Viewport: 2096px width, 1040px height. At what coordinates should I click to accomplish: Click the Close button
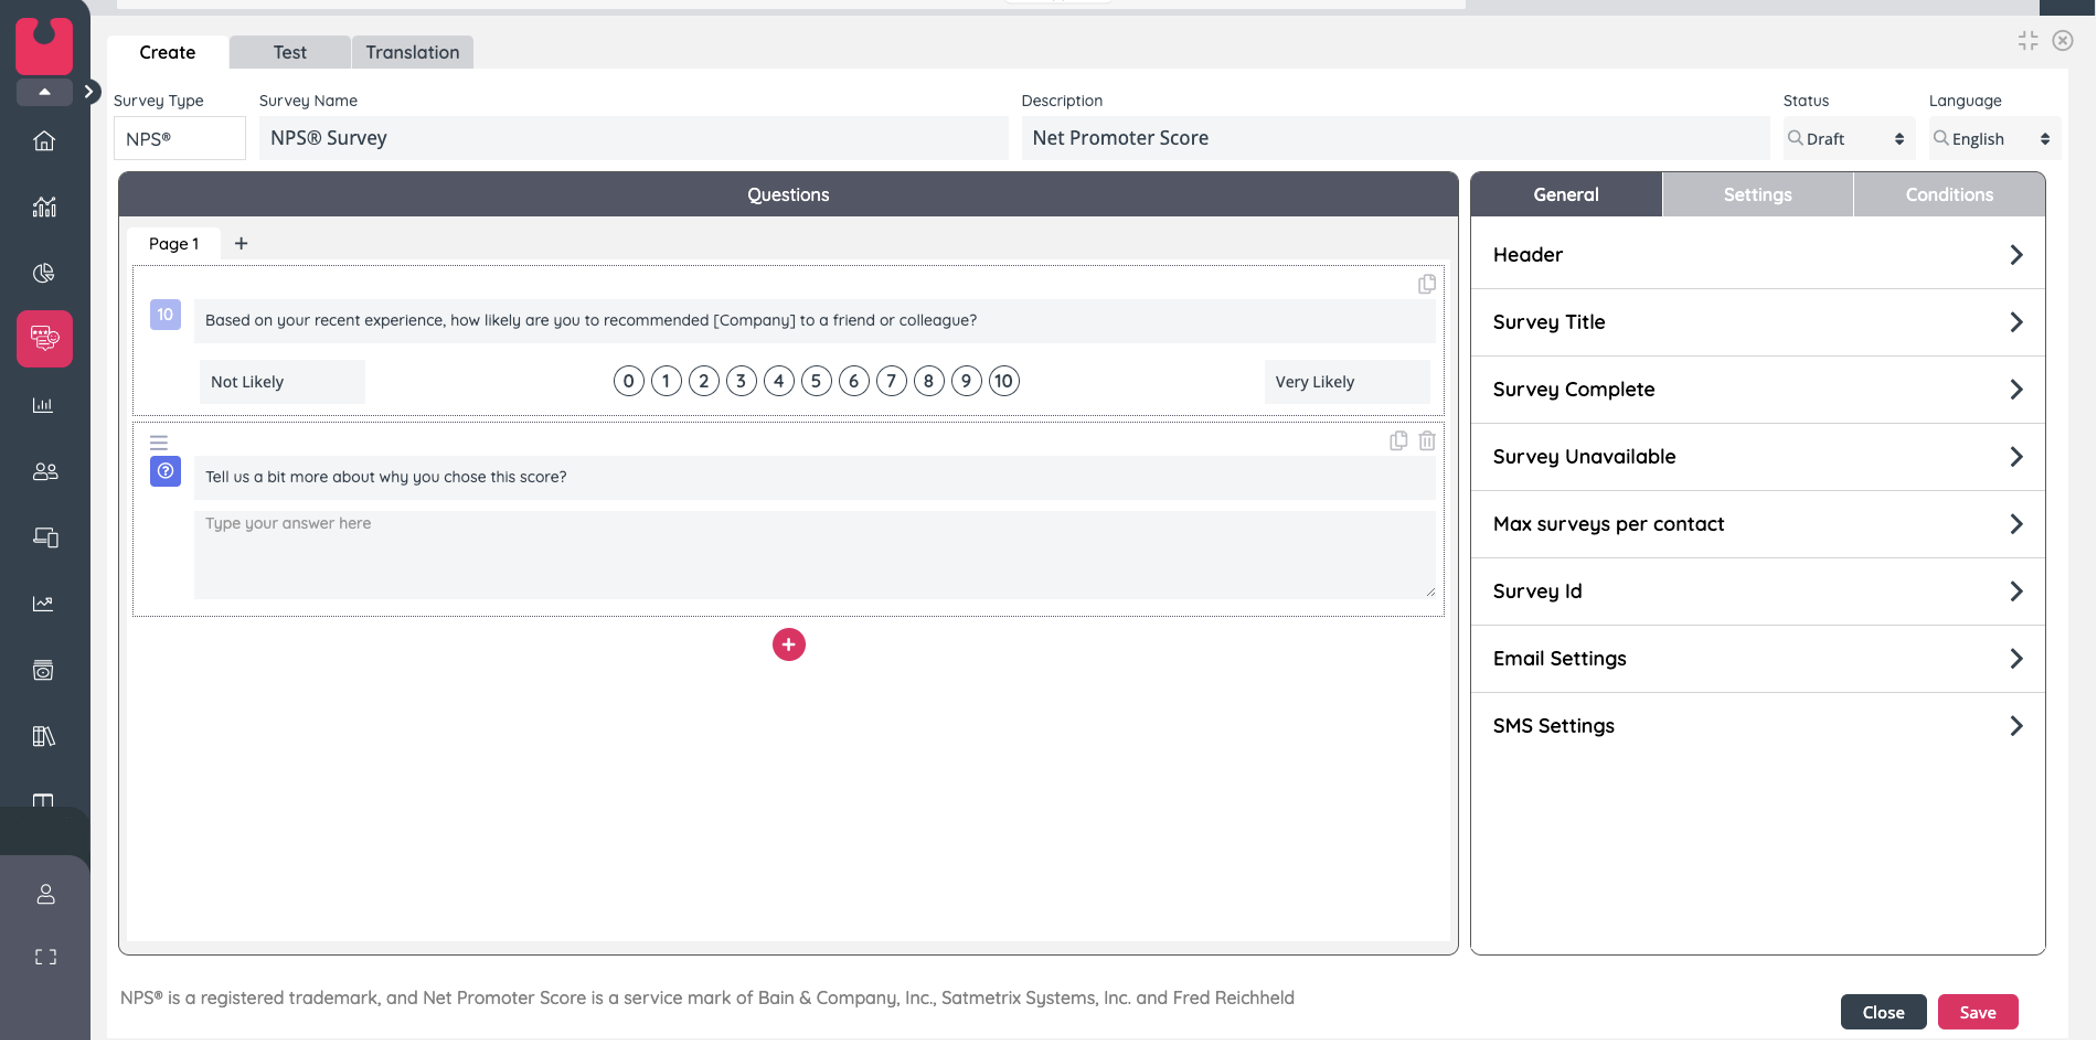[x=1882, y=1012]
